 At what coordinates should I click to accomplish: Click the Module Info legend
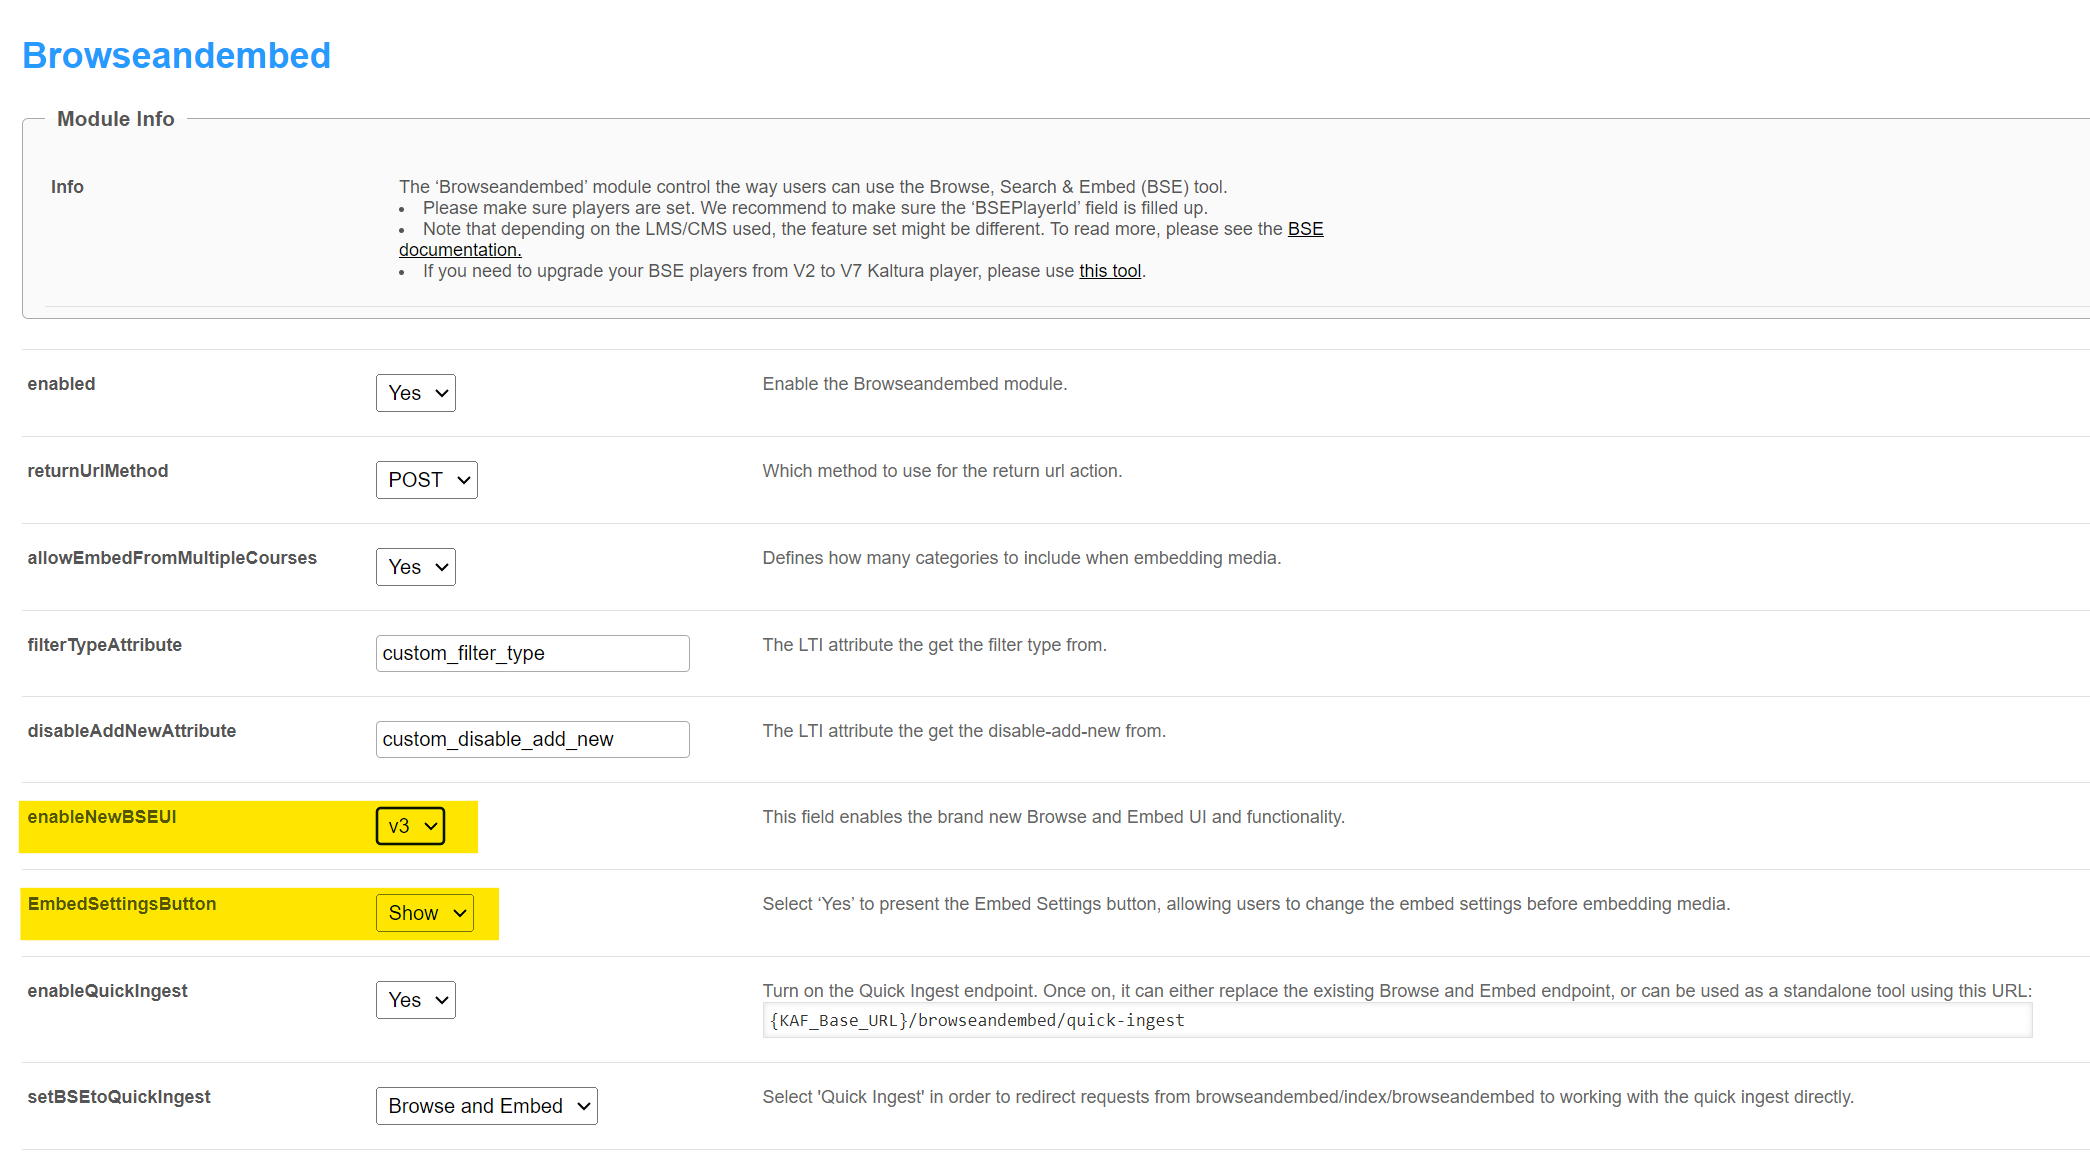(115, 119)
